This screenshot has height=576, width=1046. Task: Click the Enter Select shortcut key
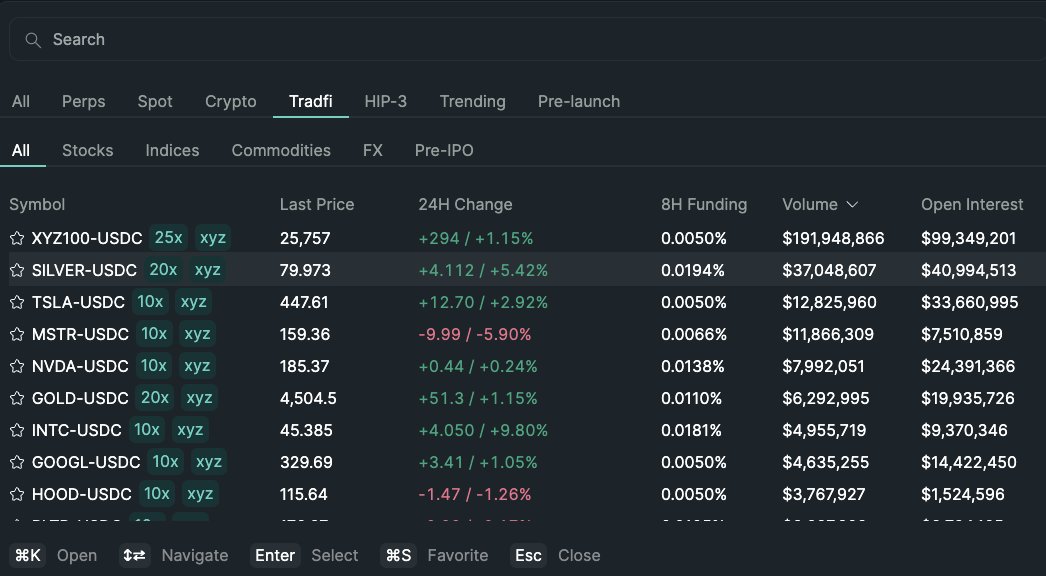click(x=275, y=555)
